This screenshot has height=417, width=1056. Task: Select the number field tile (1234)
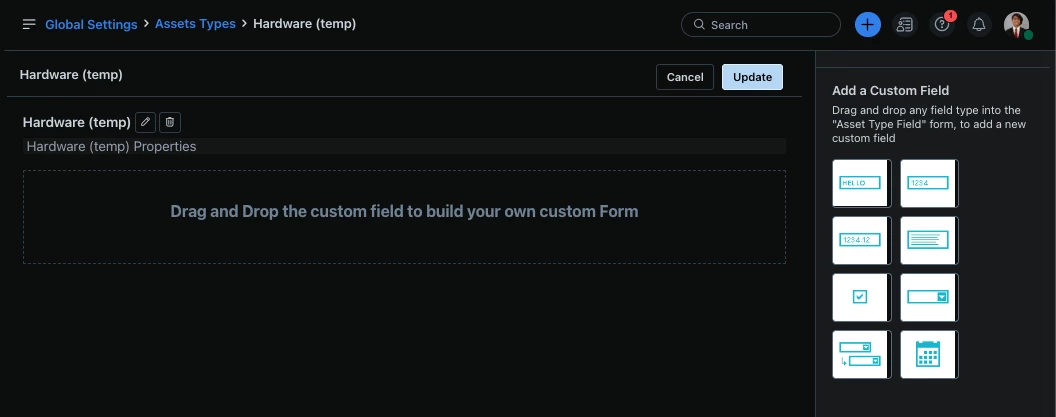pyautogui.click(x=929, y=183)
